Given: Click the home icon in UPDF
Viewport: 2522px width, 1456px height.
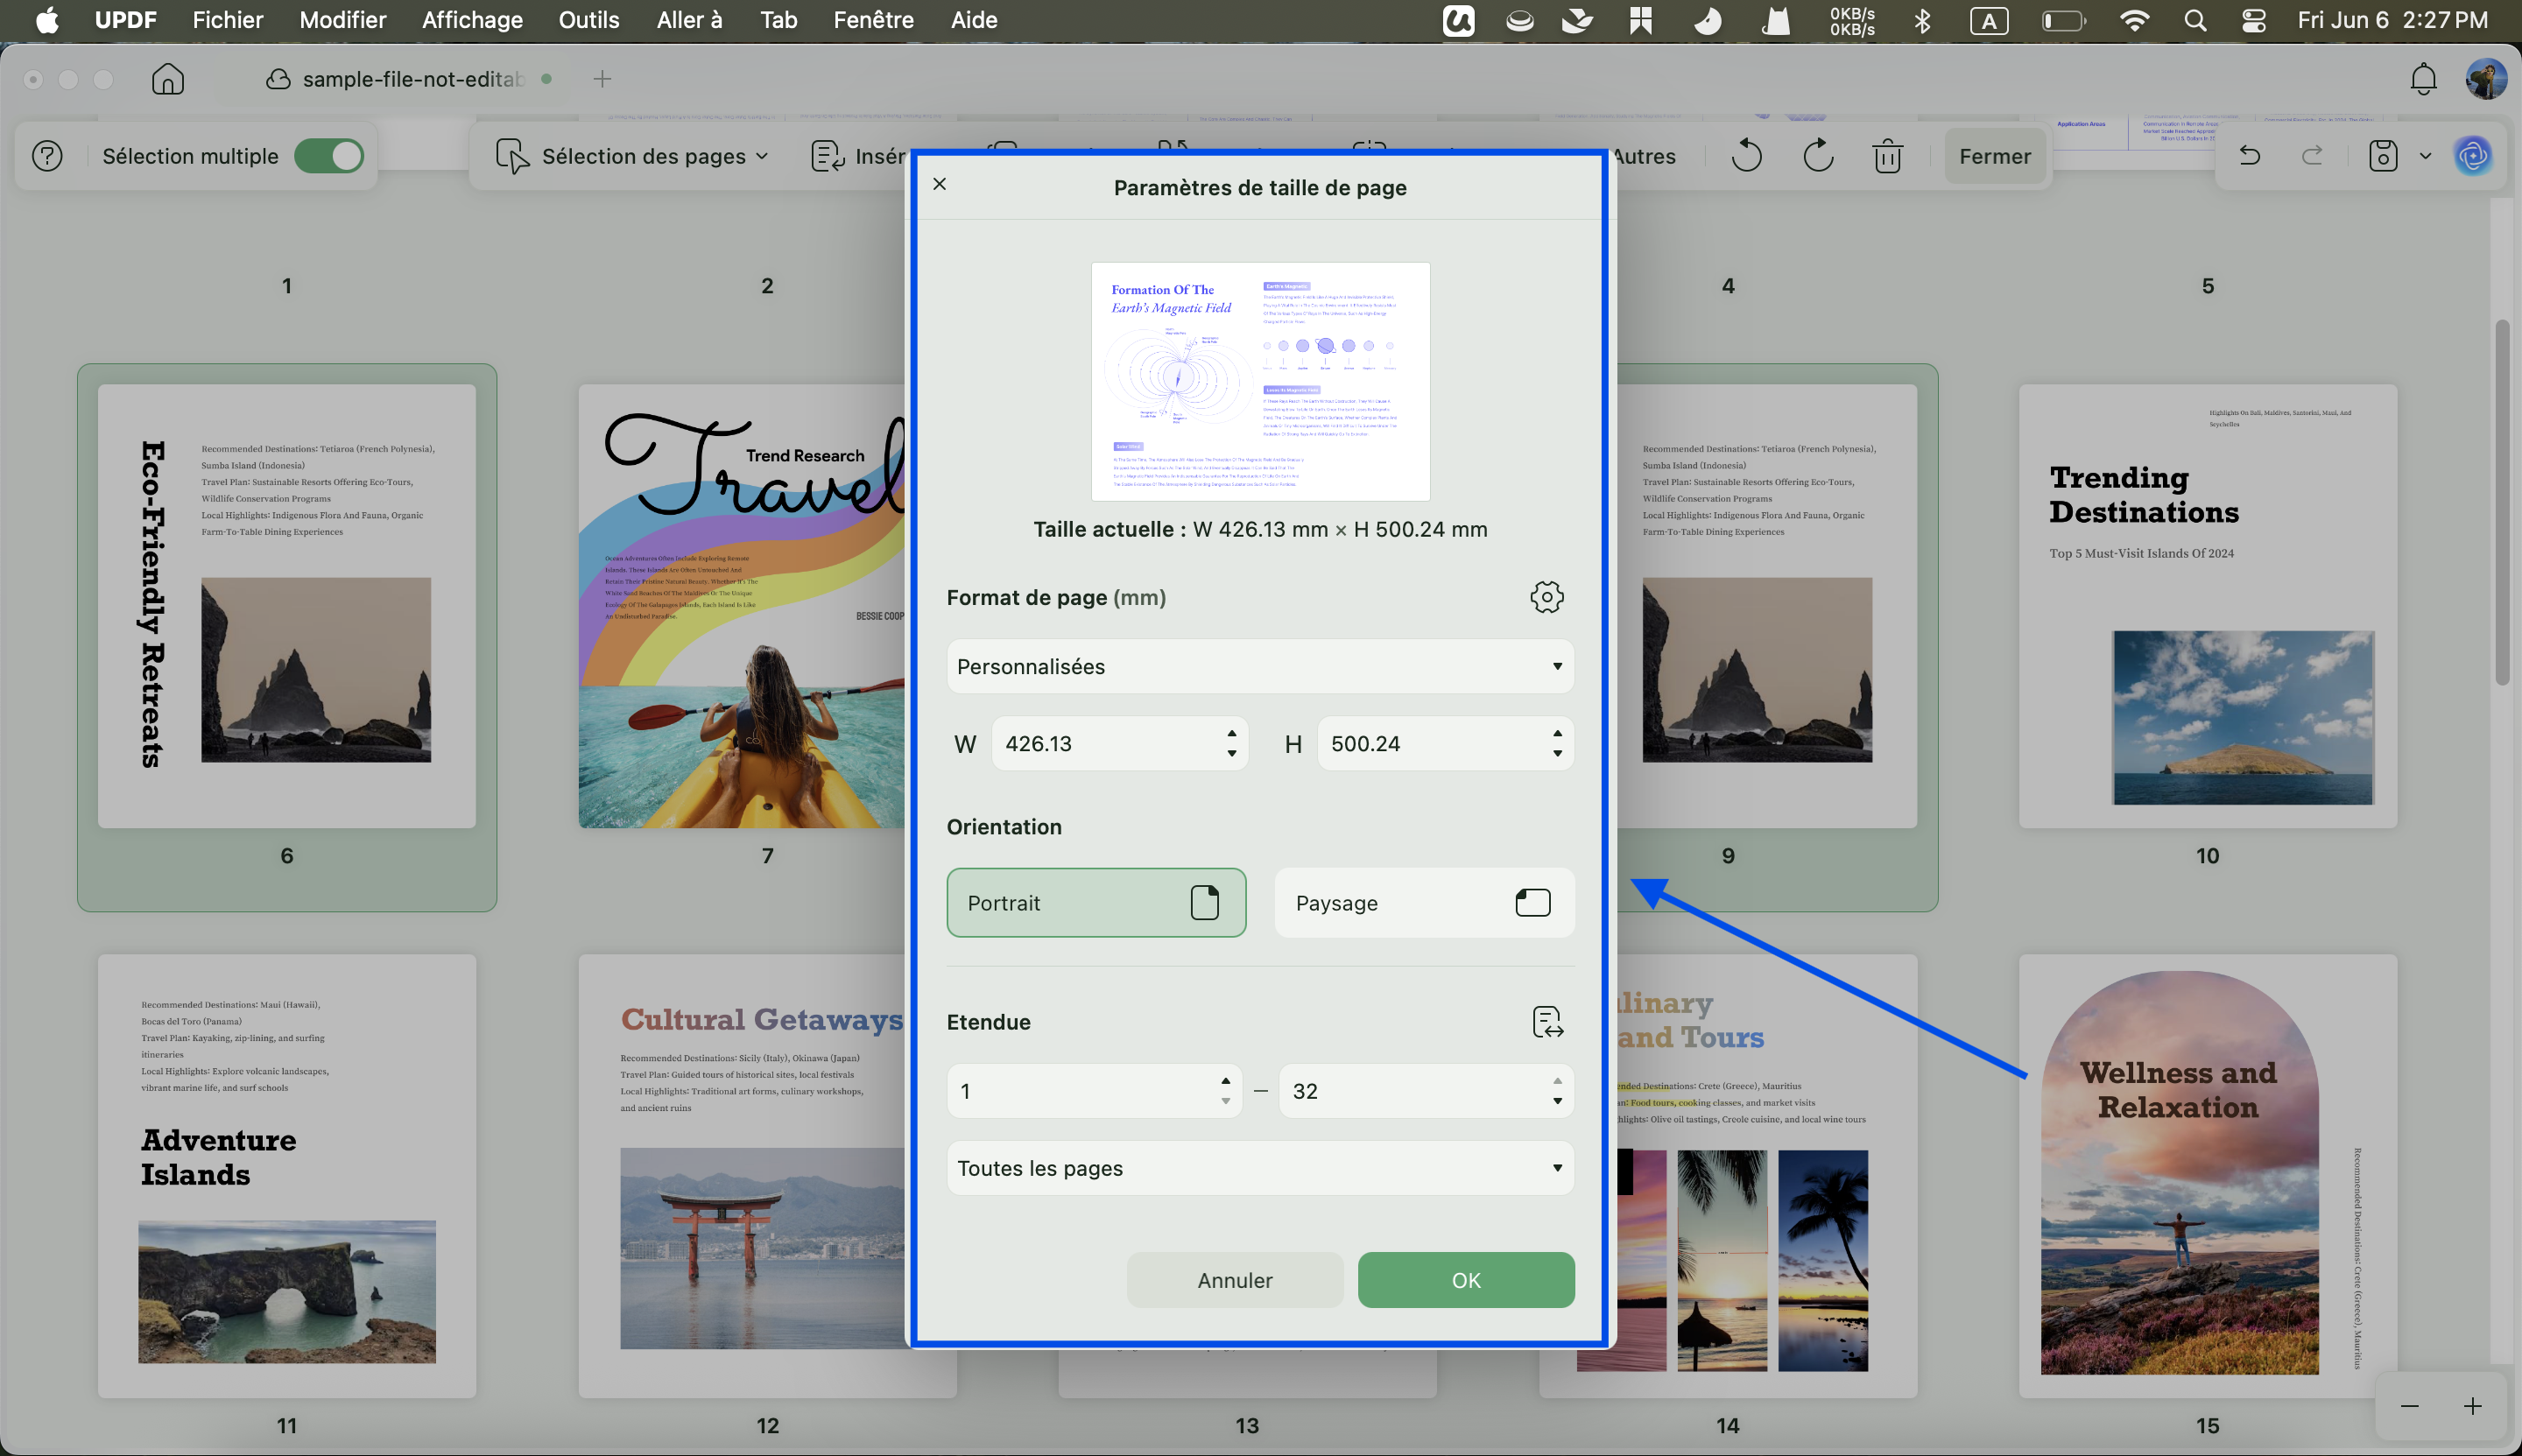Looking at the screenshot, I should 168,79.
